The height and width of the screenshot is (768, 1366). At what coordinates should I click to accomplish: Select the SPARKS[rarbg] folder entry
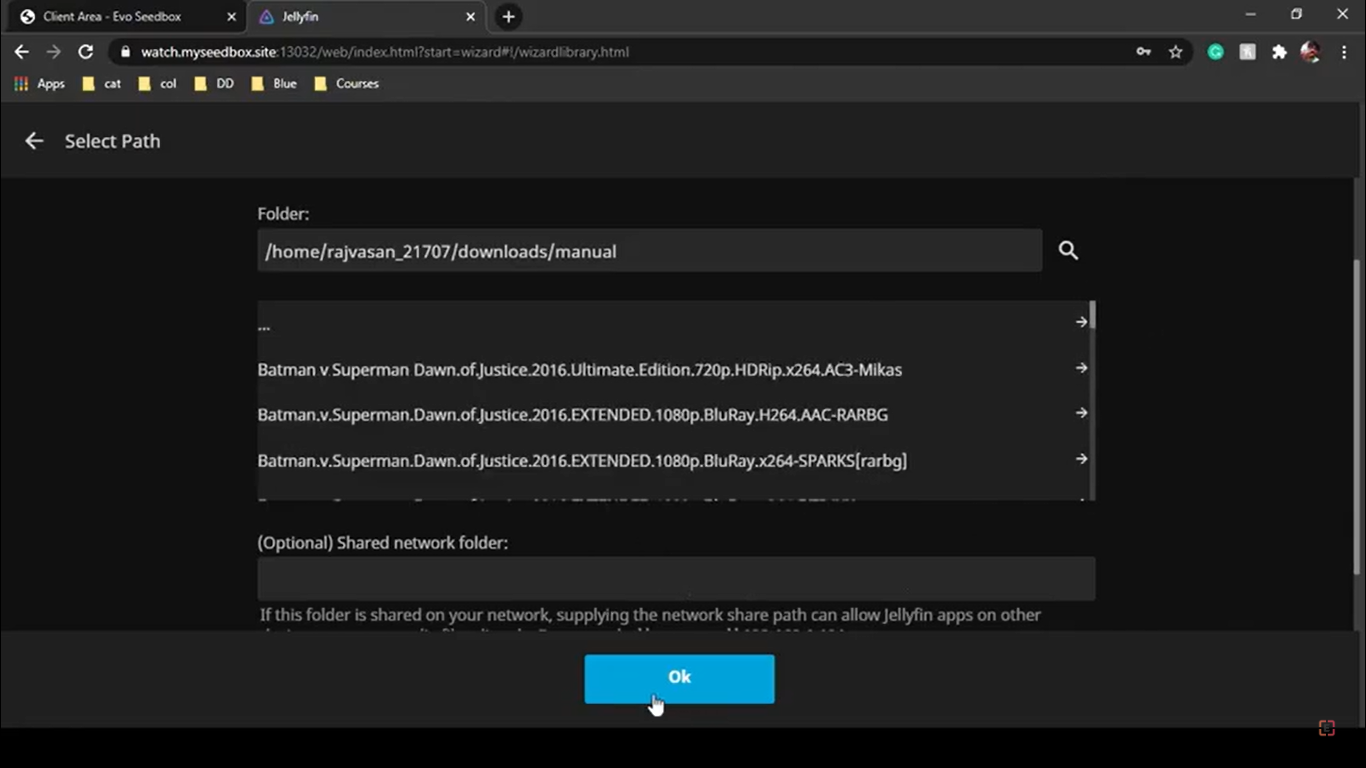click(582, 460)
